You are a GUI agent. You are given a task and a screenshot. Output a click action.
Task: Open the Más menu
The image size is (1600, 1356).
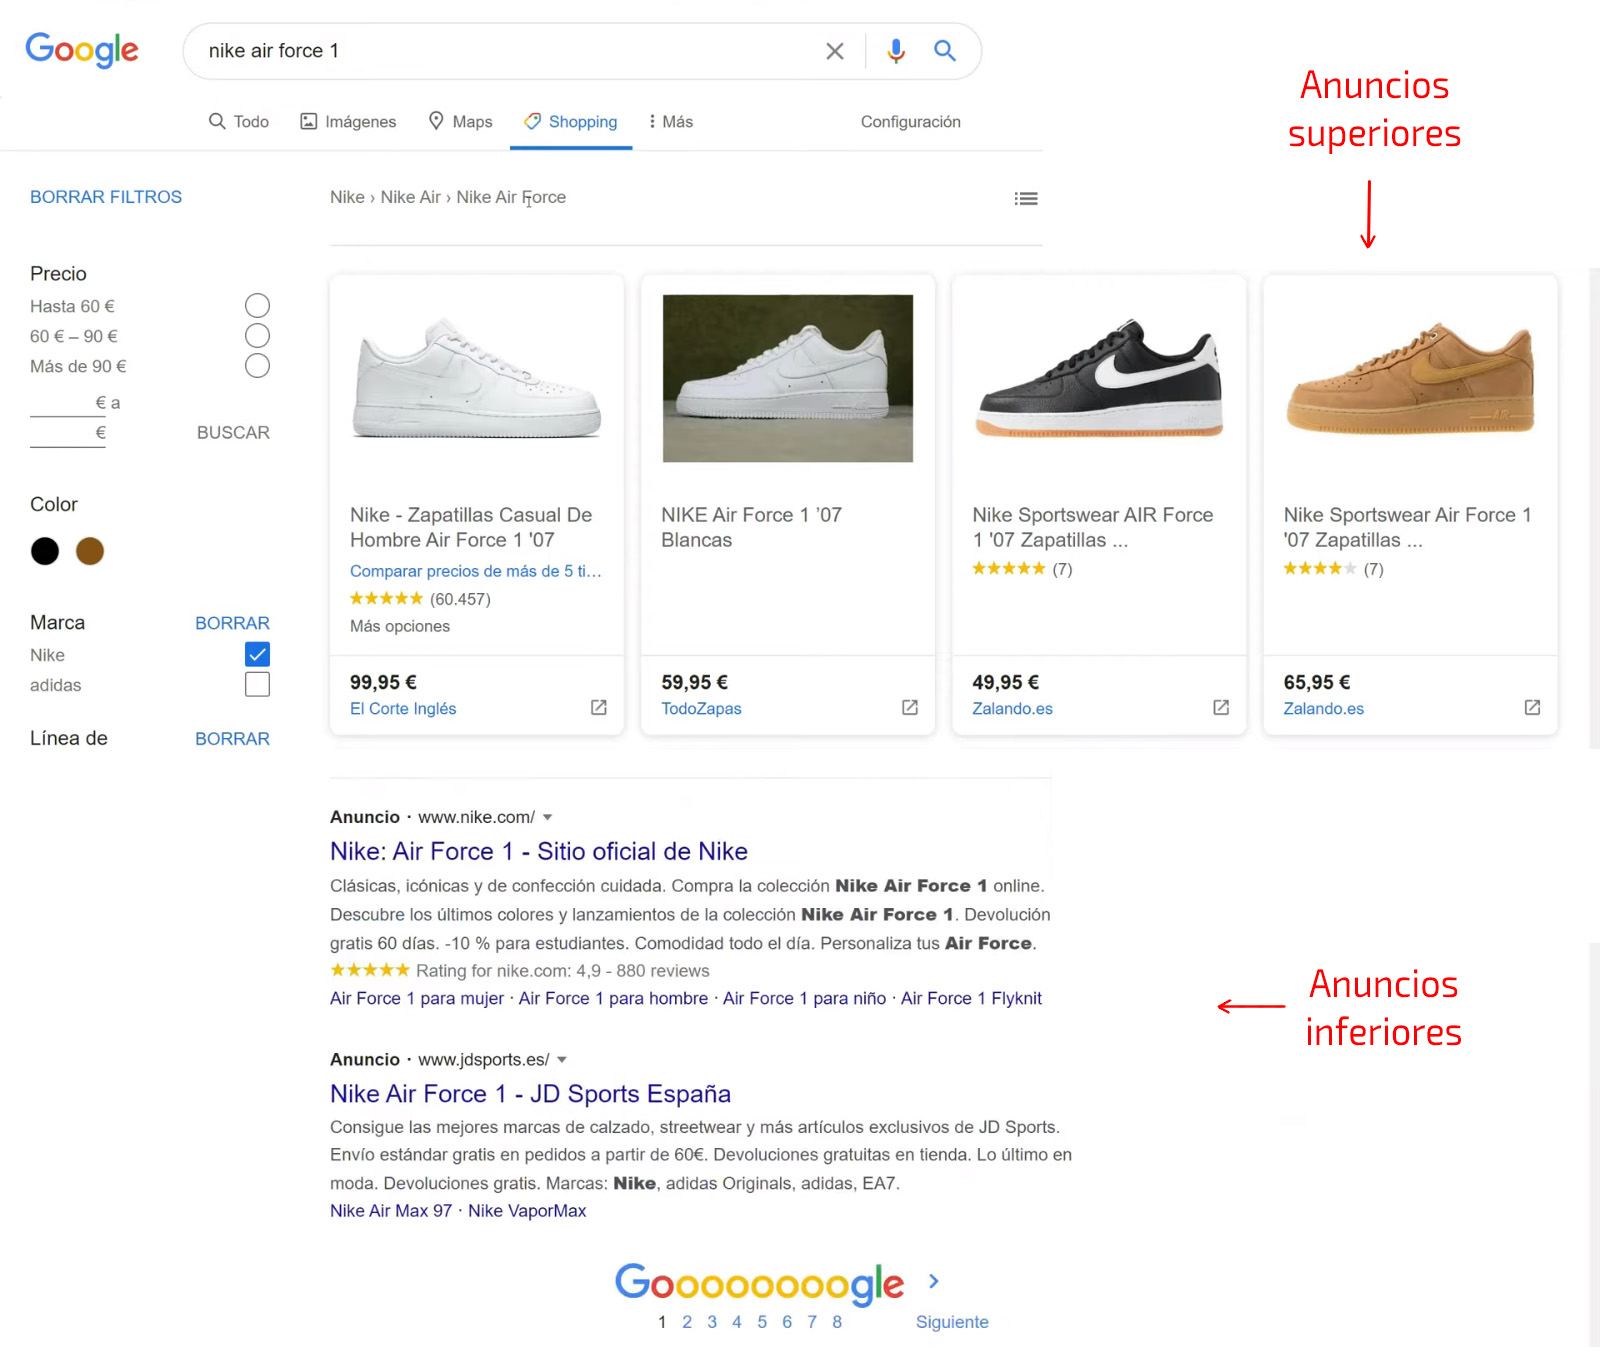(671, 121)
